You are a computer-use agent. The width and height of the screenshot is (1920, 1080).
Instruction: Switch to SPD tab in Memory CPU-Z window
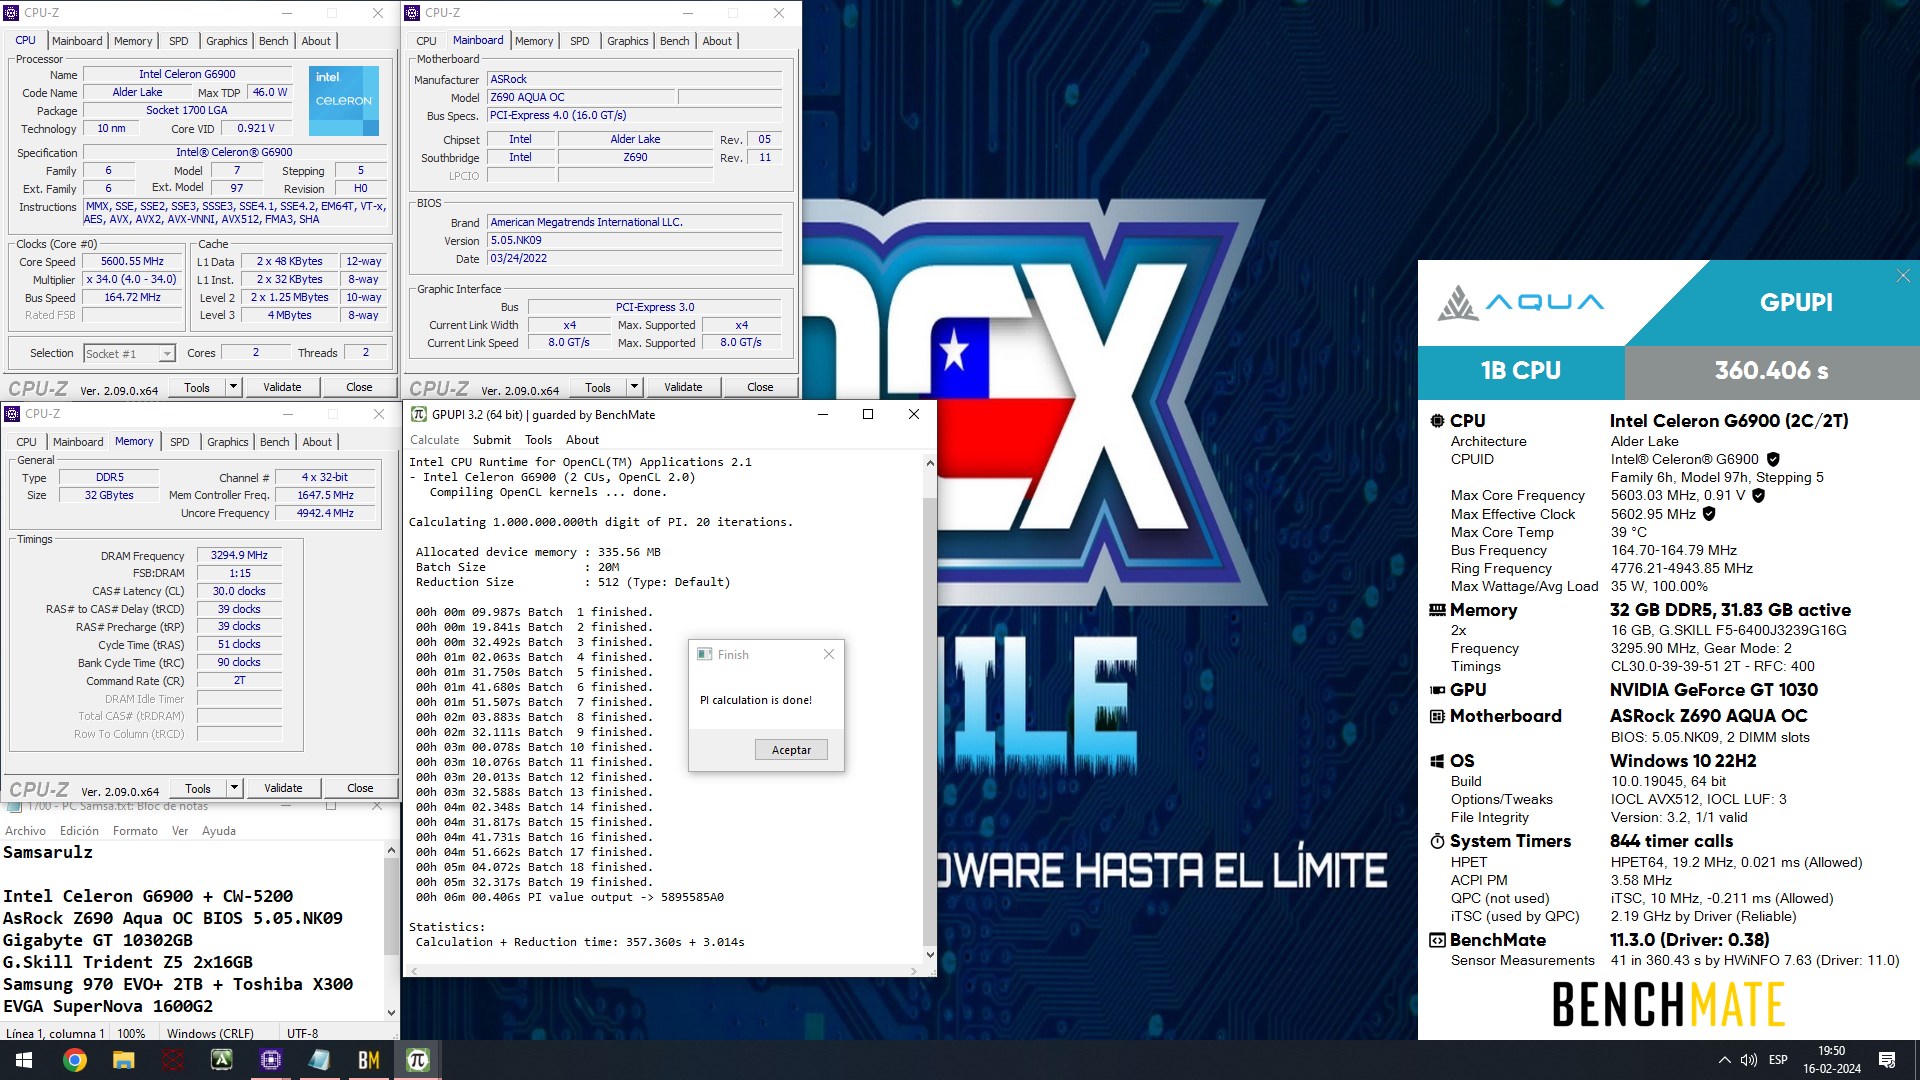(179, 442)
